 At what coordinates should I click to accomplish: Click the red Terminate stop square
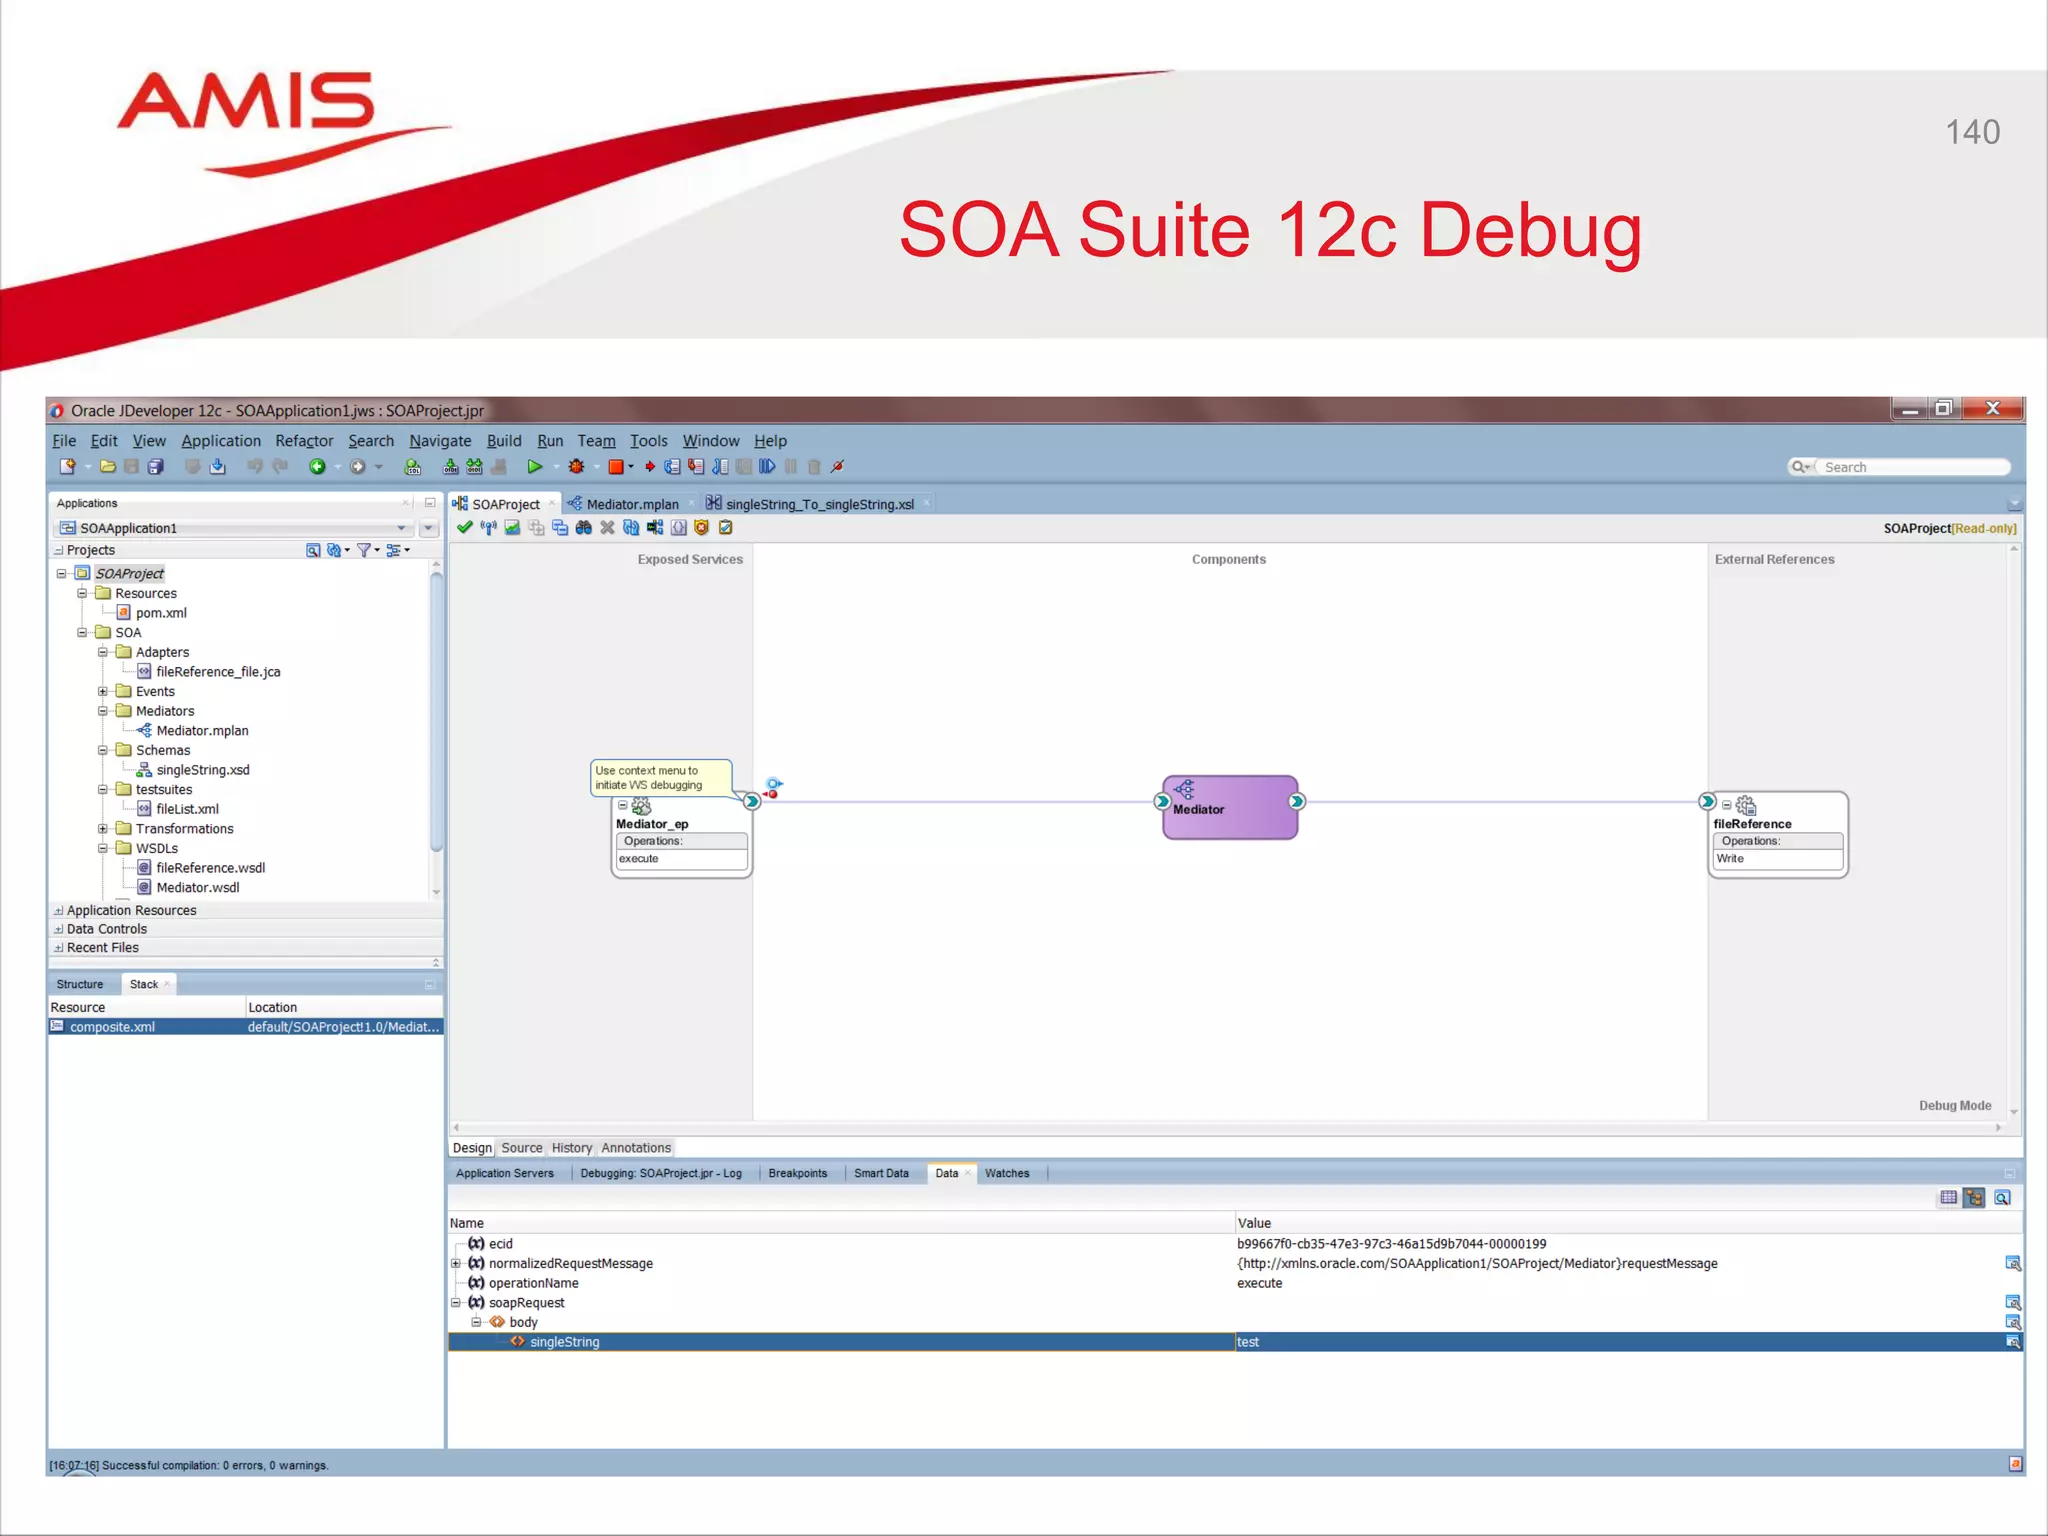tap(616, 467)
